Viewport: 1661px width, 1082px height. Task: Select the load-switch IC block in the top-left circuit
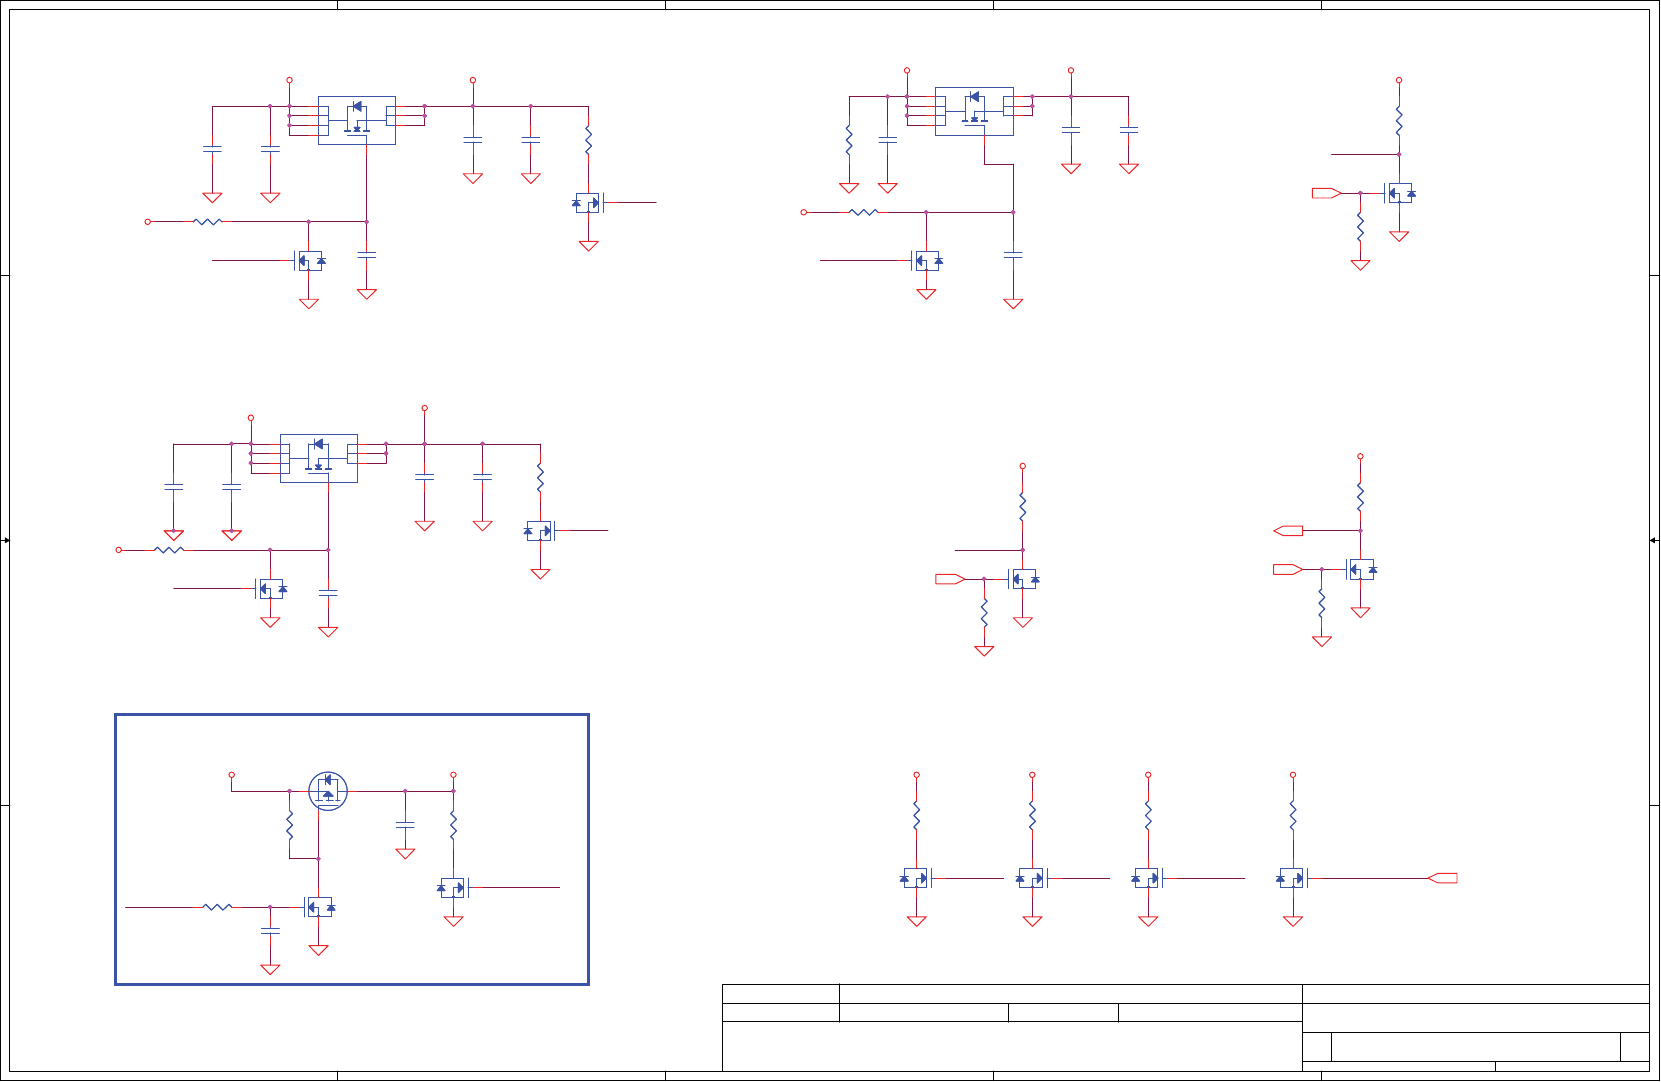[357, 120]
